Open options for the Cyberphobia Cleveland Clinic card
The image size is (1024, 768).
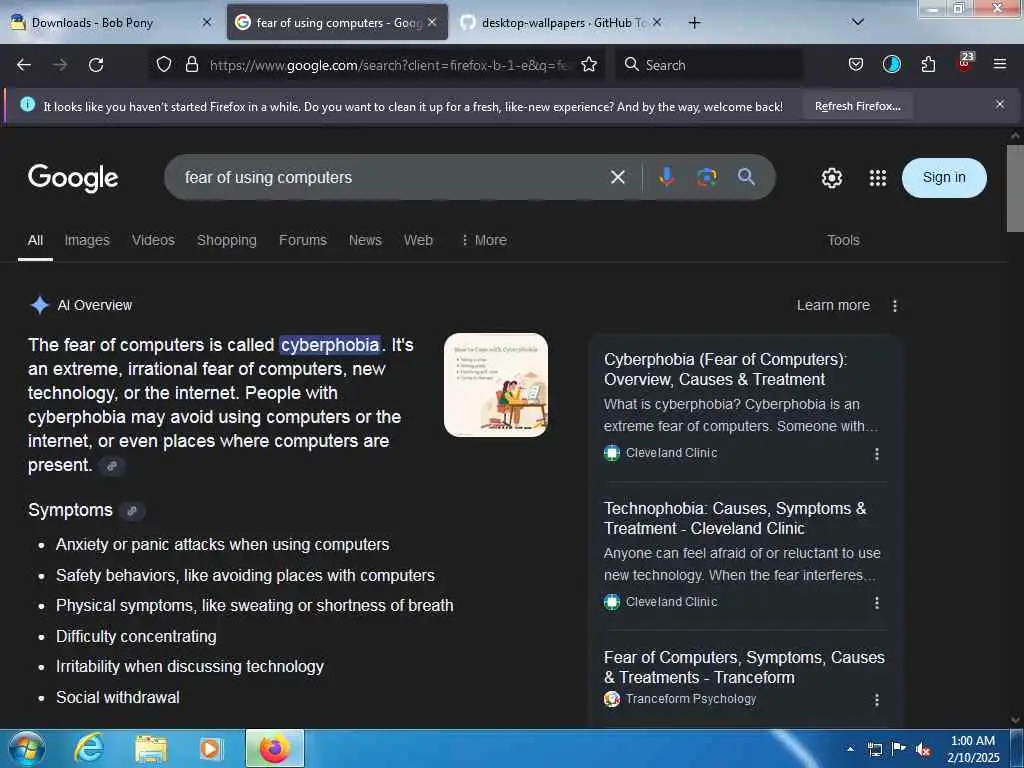pyautogui.click(x=876, y=454)
